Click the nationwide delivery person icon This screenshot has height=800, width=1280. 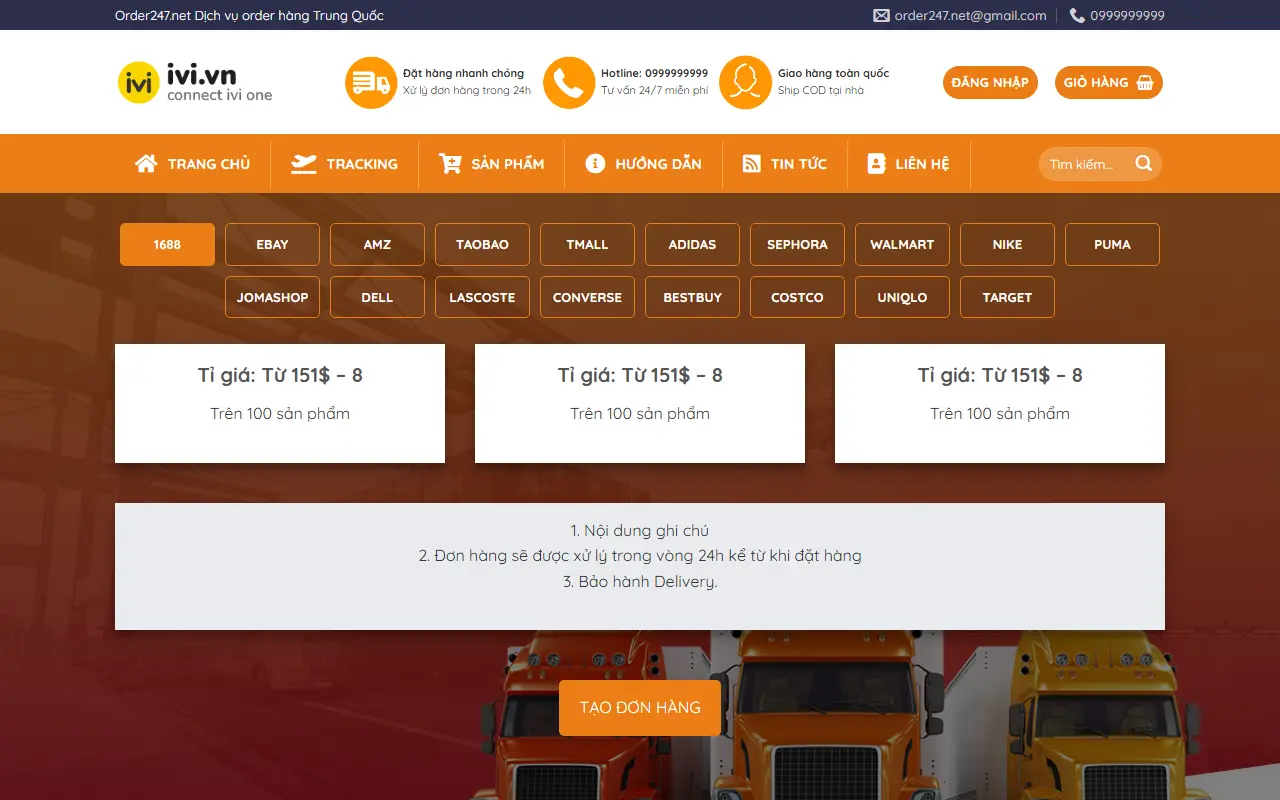click(x=745, y=82)
